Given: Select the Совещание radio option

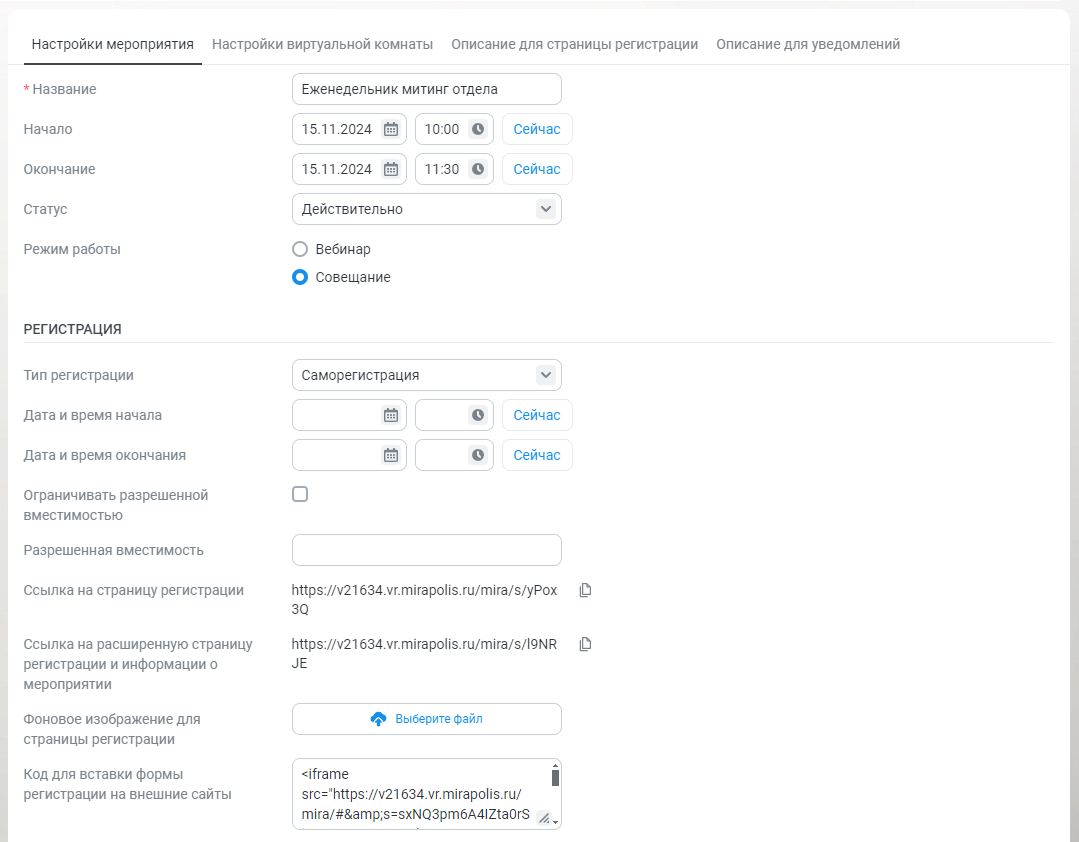Looking at the screenshot, I should tap(300, 277).
